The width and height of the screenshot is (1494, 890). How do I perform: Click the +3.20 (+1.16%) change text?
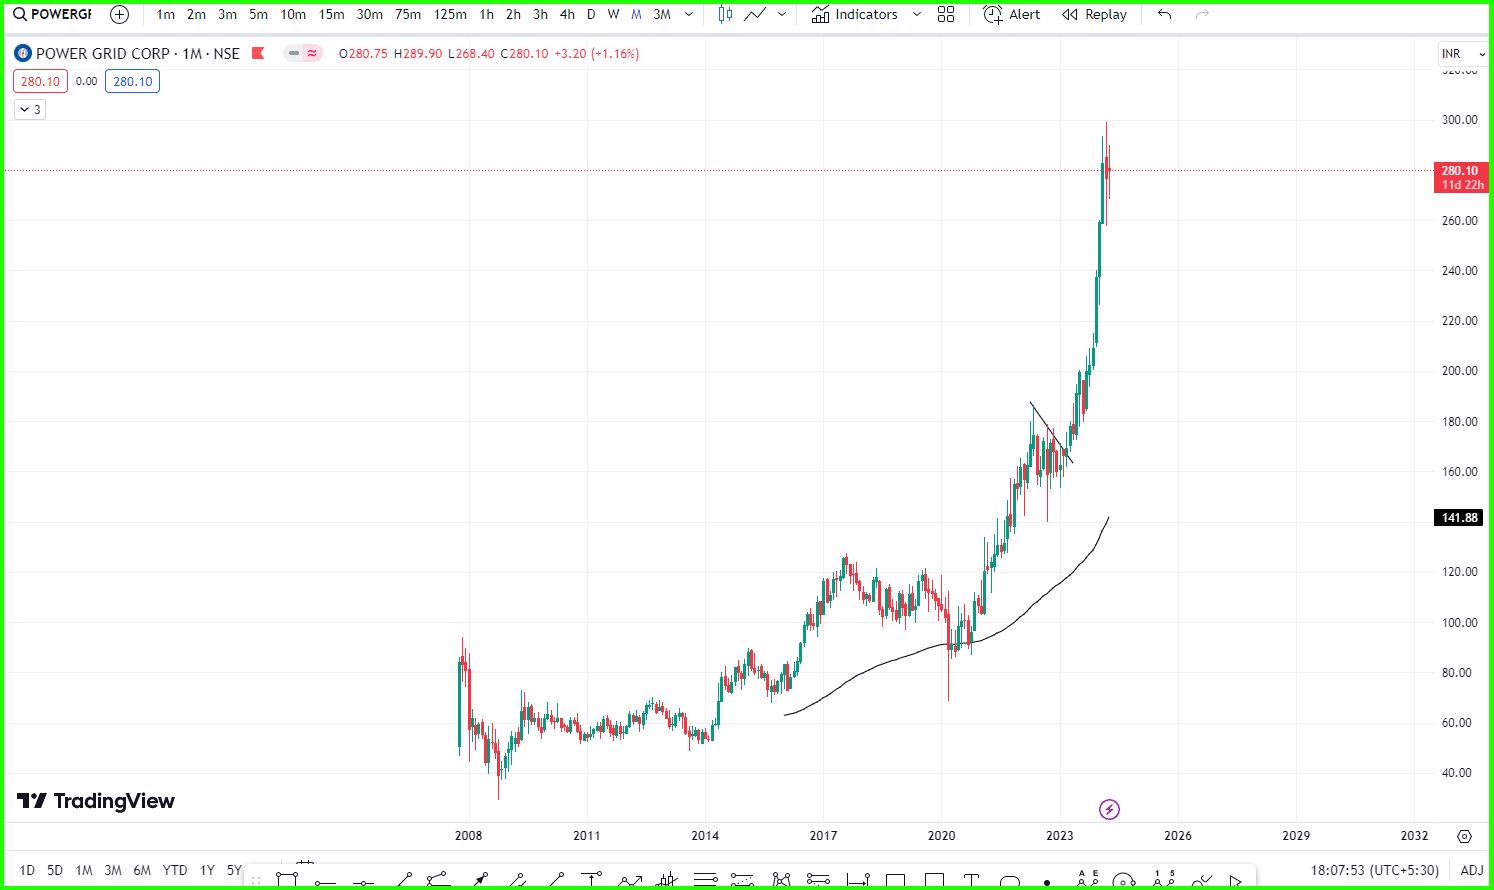(x=596, y=53)
